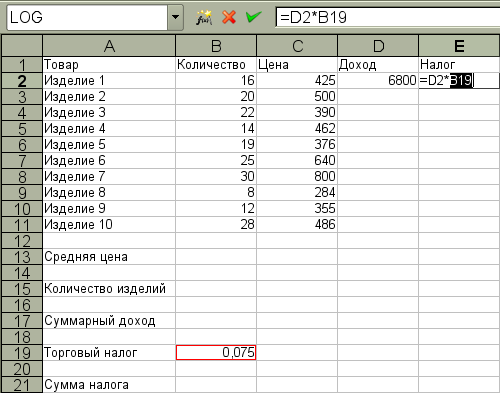Select row 13 header
The width and height of the screenshot is (500, 393).
click(x=22, y=257)
